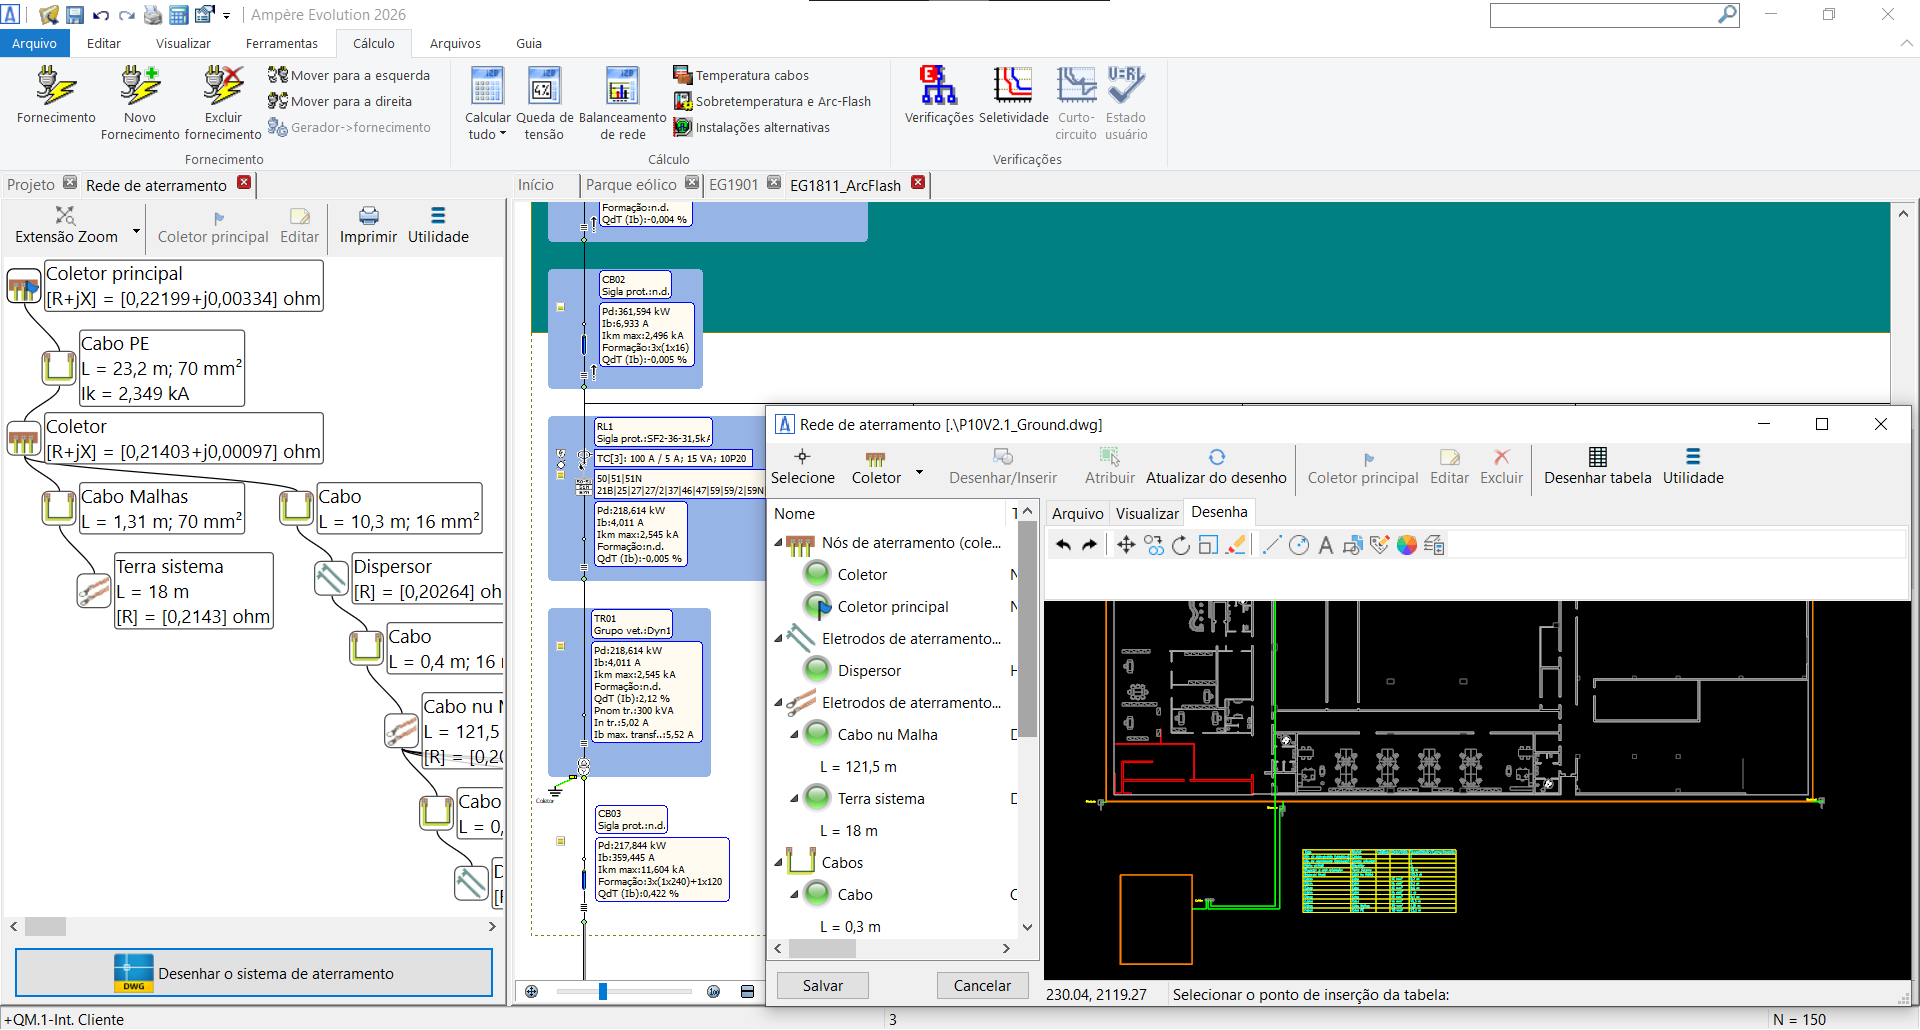
Task: Click Desenhar o sistema de aterramento button
Action: click(254, 973)
